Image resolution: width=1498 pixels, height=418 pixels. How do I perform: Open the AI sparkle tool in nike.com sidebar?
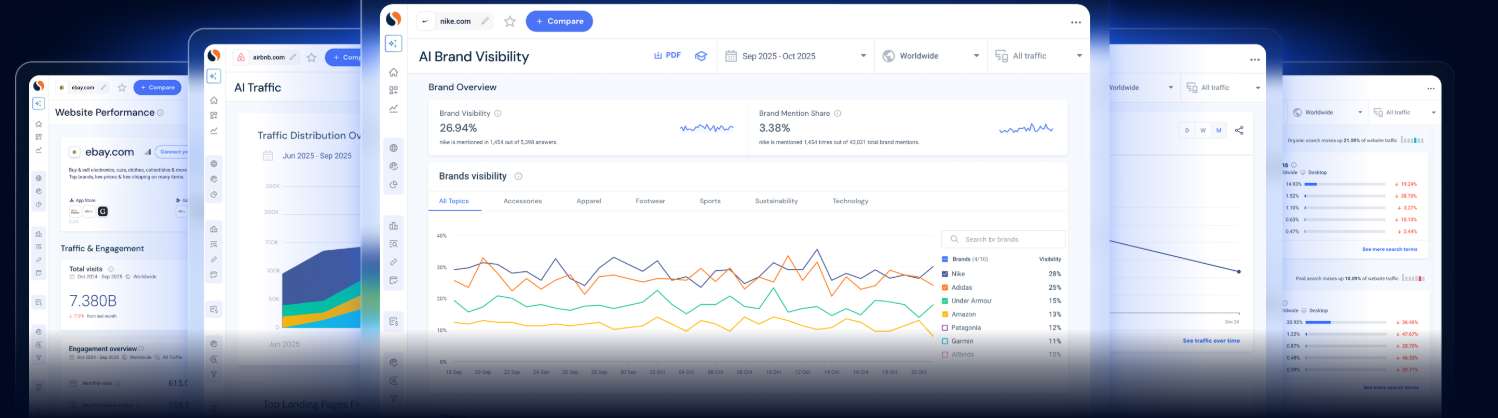pos(393,43)
